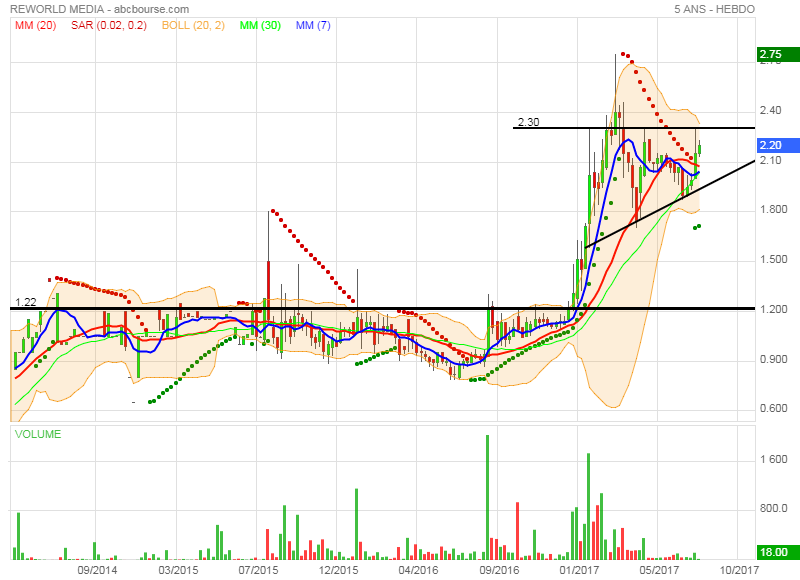Viewport: 800px width, 580px height.
Task: Click the 0.900 price axis label
Action: (773, 359)
